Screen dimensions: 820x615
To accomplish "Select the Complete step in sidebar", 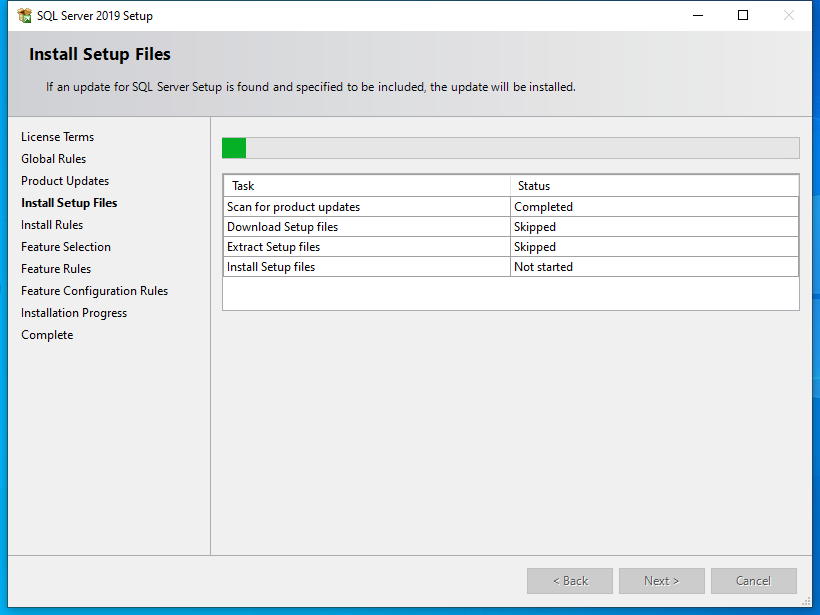I will click(47, 335).
